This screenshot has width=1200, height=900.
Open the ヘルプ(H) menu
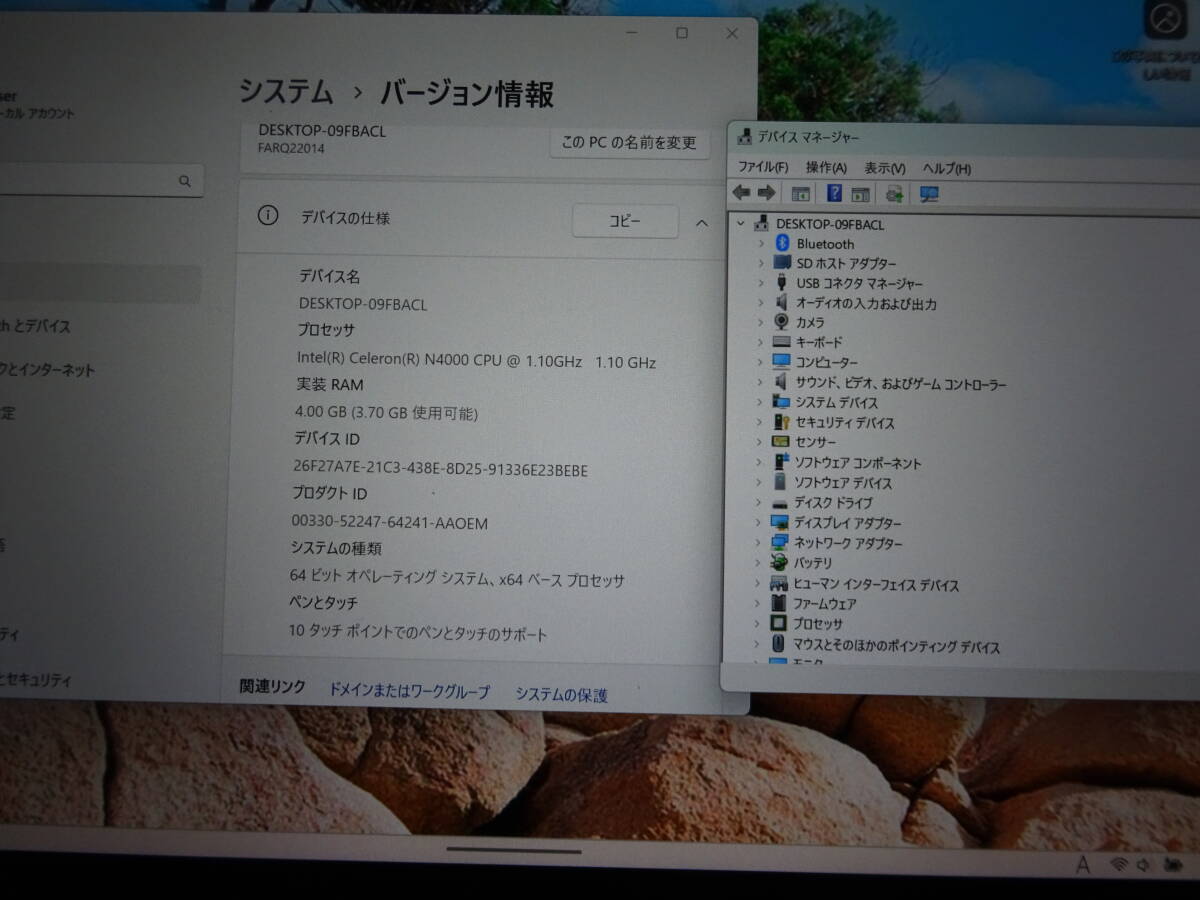pyautogui.click(x=947, y=168)
